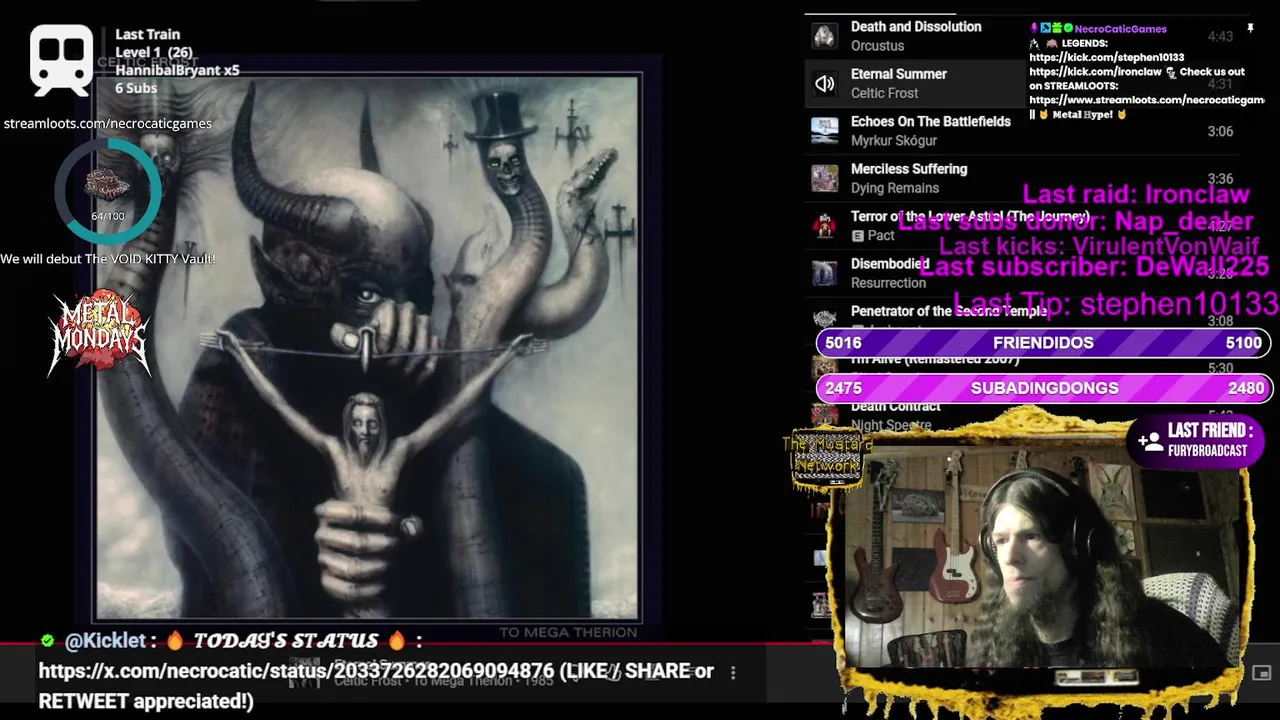Open artist Resurrection

pos(888,283)
